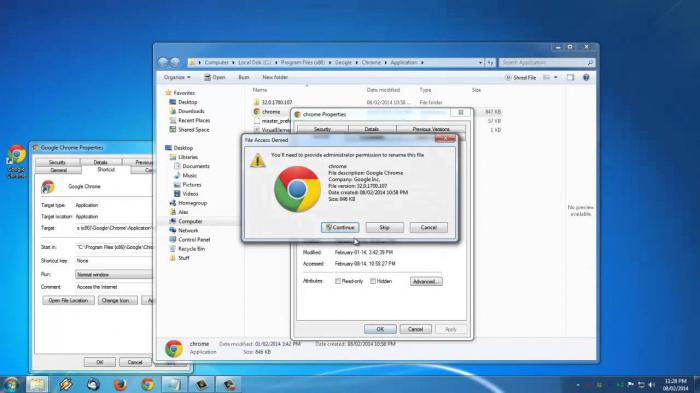Click Continue in File Access Denied dialog
Screen dimensions: 700x393
click(x=340, y=227)
